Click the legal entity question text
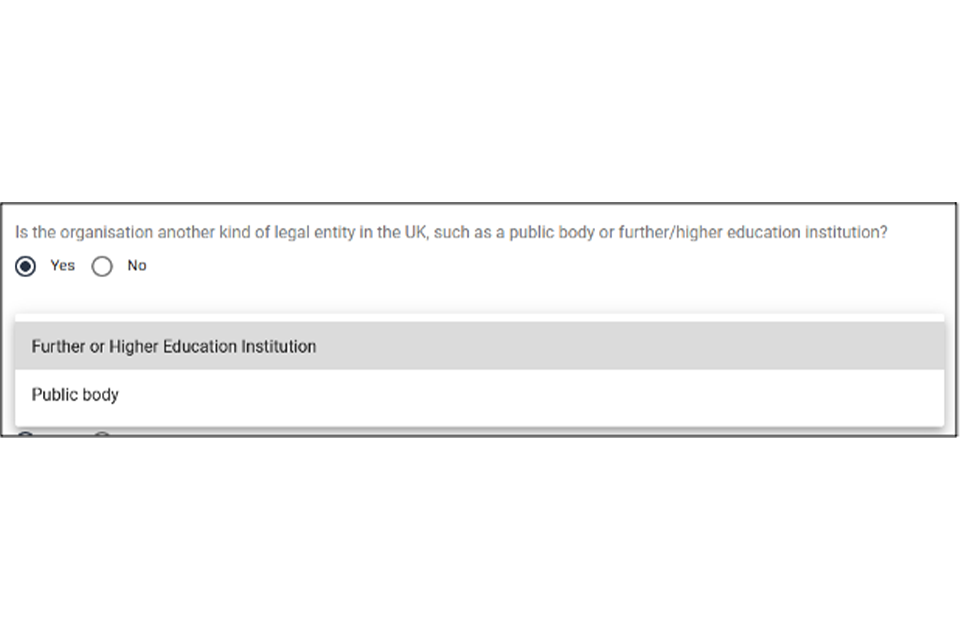Screen dimensions: 960x640 coord(451,232)
